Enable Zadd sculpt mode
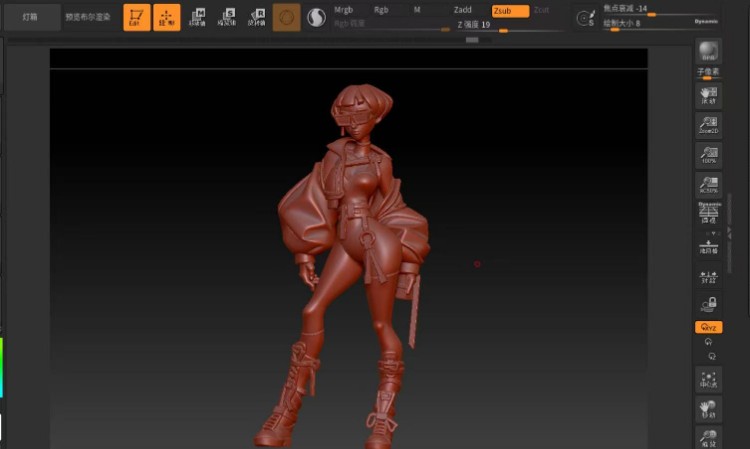Screen dimensions: 750x449 click(x=463, y=9)
